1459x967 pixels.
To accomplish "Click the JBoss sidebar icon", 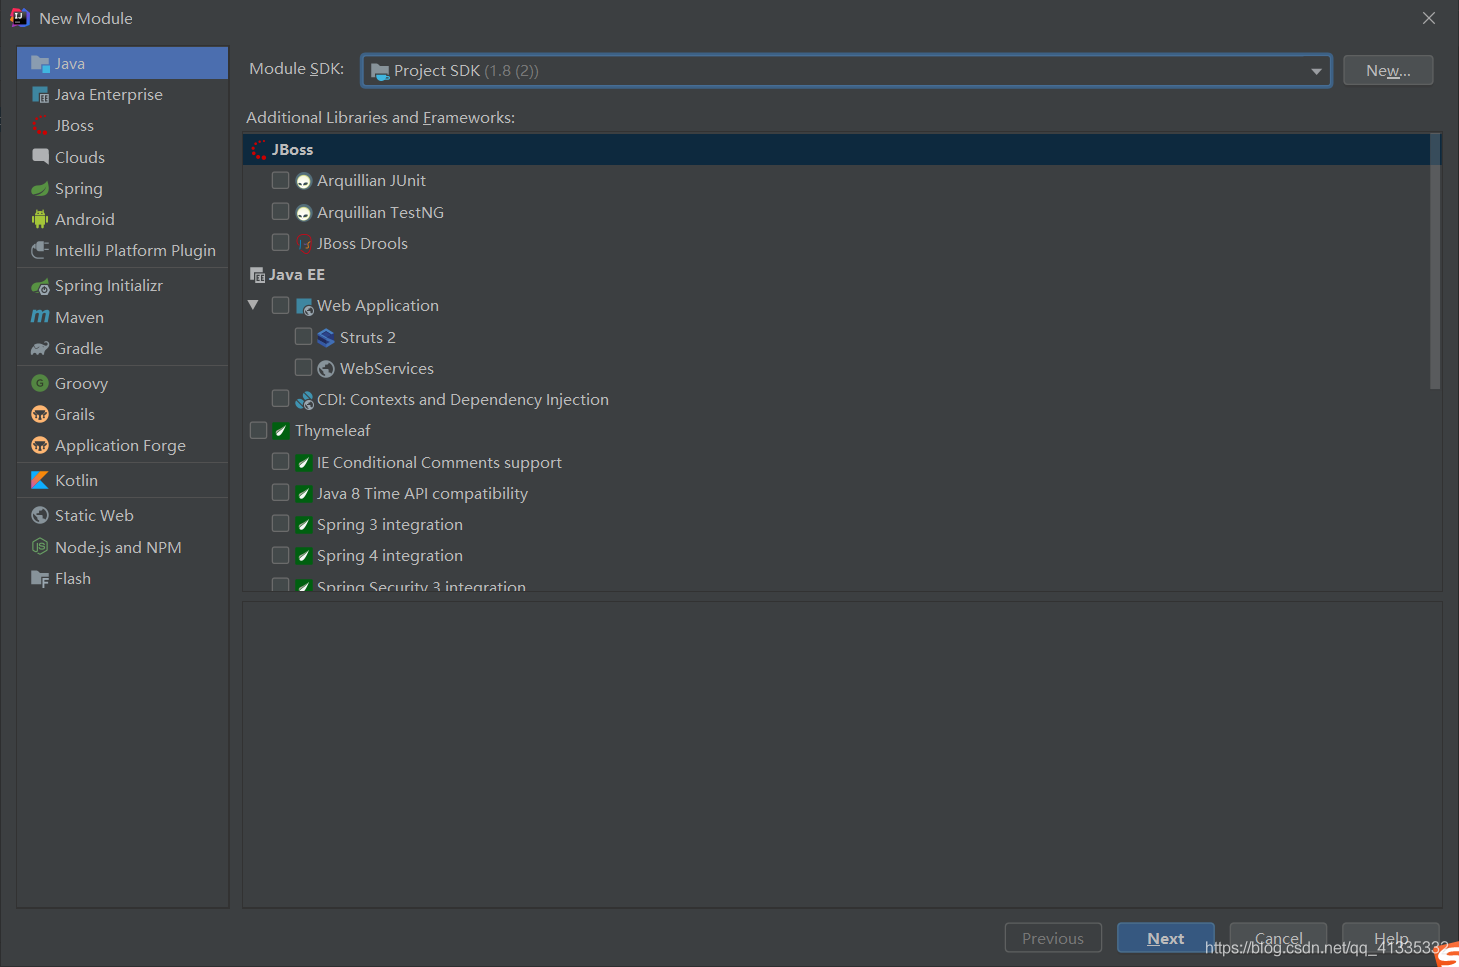I will tap(40, 126).
